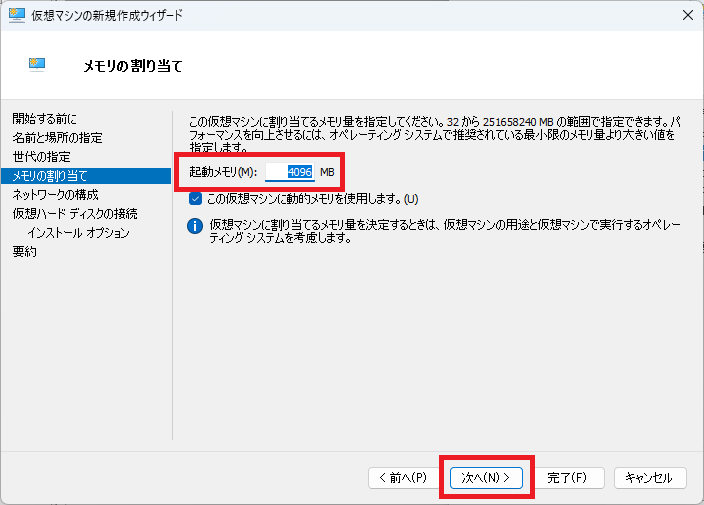Close the 仮想マシンの新規作成ウィザード window
Image resolution: width=704 pixels, height=505 pixels.
tap(687, 15)
